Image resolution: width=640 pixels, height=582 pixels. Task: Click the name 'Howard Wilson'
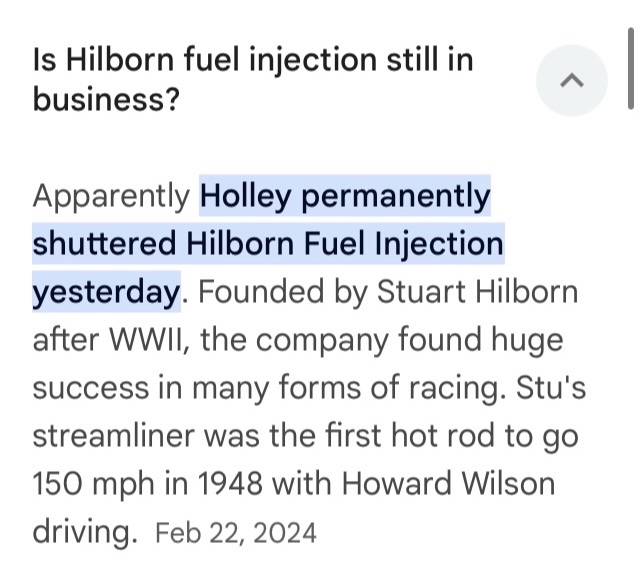point(448,483)
